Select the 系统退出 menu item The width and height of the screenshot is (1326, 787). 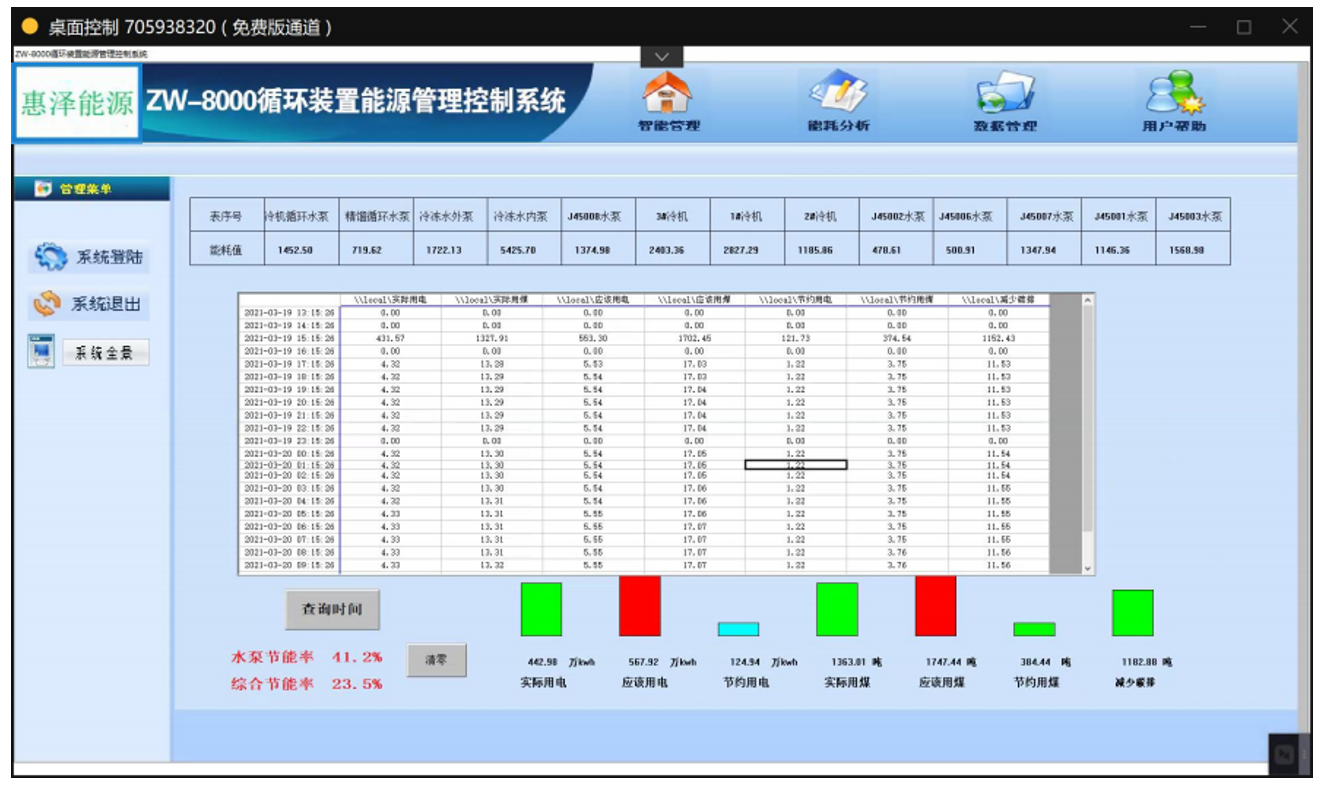pyautogui.click(x=105, y=304)
